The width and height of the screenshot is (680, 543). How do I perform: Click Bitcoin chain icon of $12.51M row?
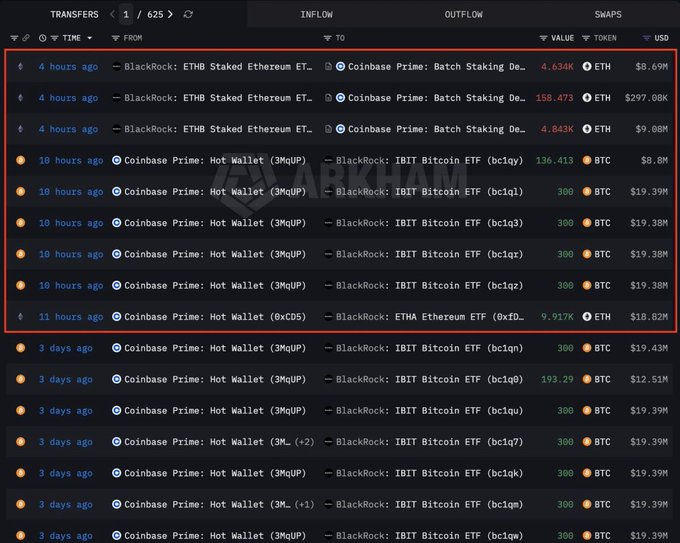(20, 379)
